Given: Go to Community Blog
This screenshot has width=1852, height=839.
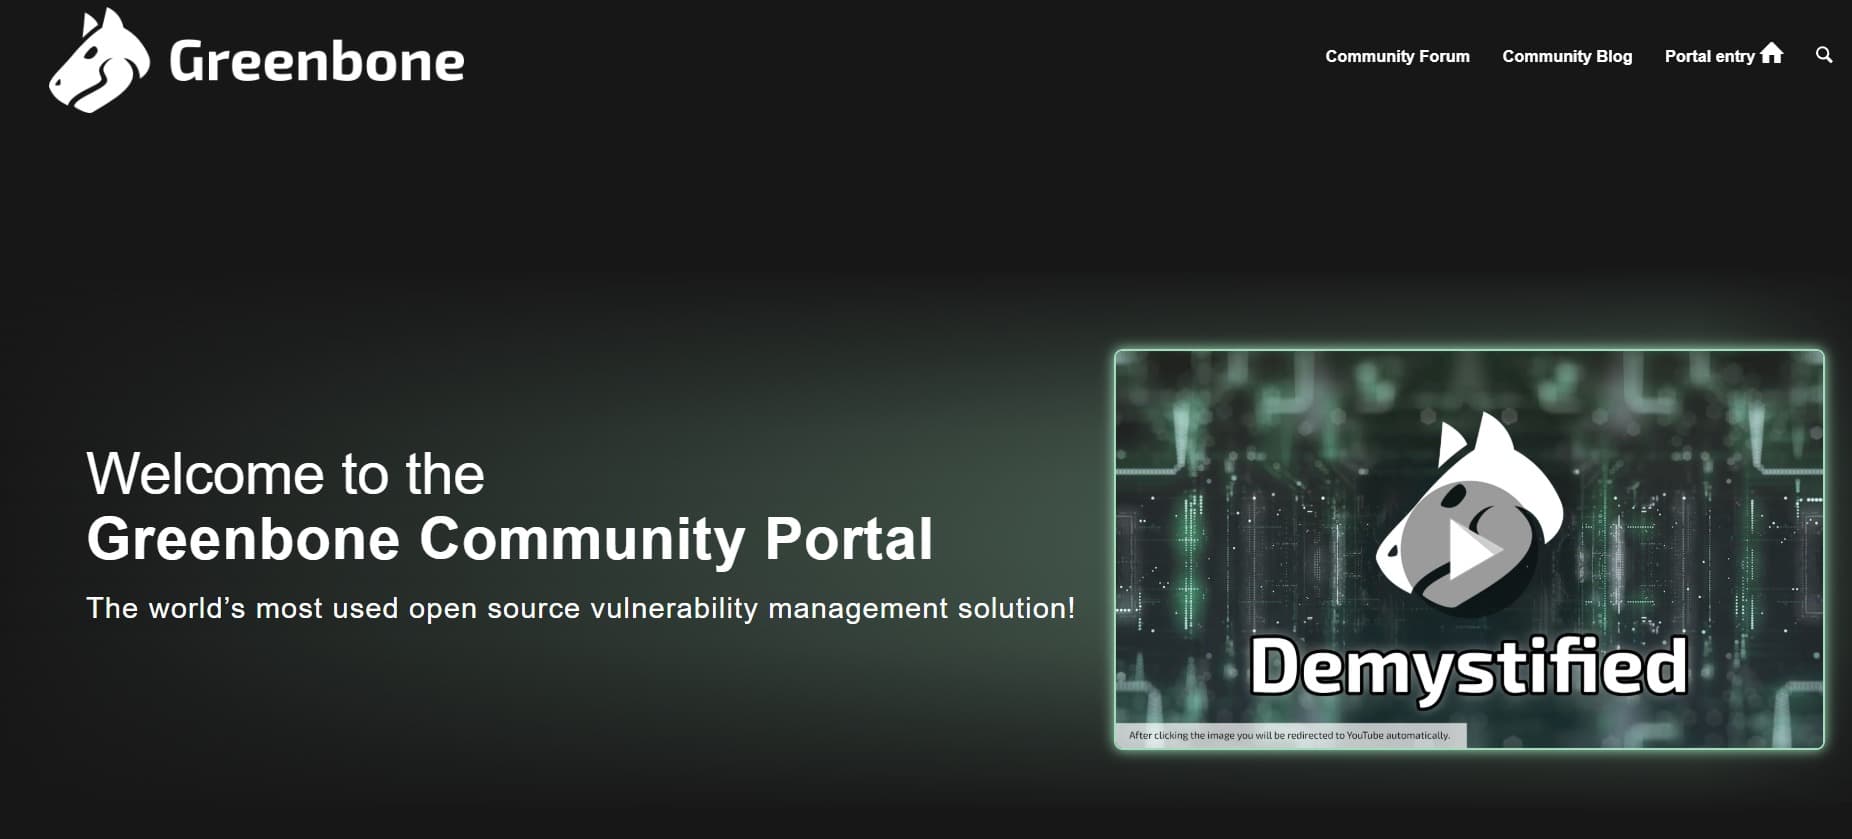Looking at the screenshot, I should click(x=1567, y=56).
